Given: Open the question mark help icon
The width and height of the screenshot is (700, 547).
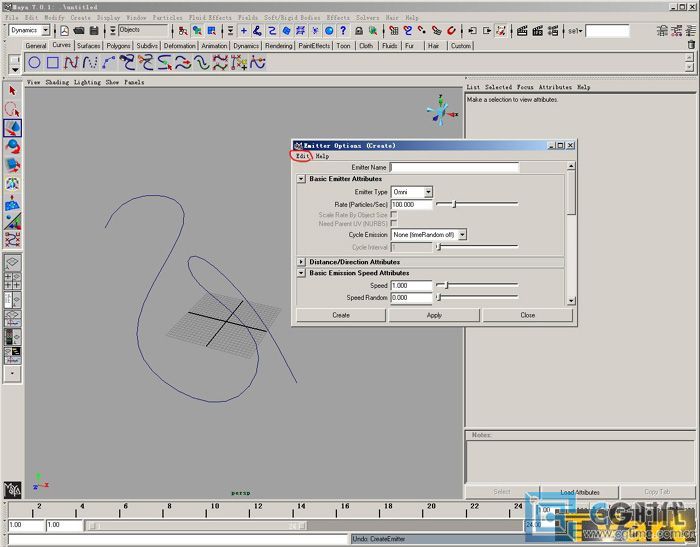Looking at the screenshot, I should (x=343, y=30).
